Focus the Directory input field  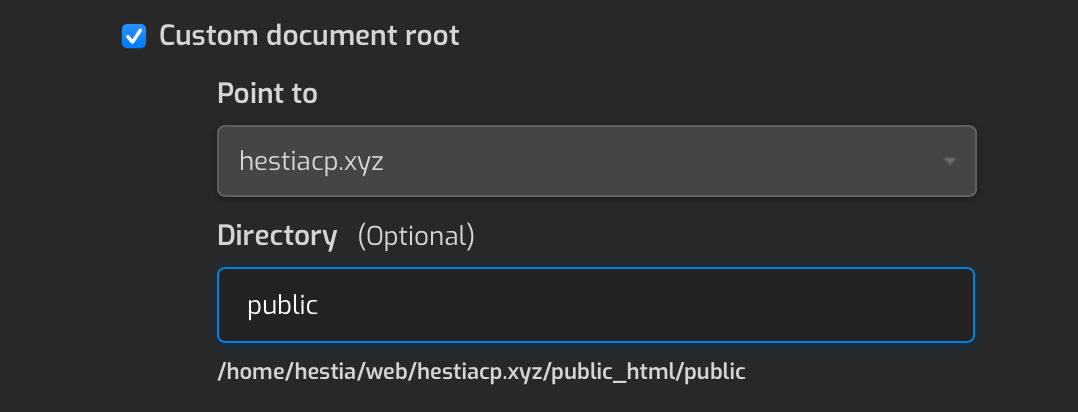(x=596, y=305)
